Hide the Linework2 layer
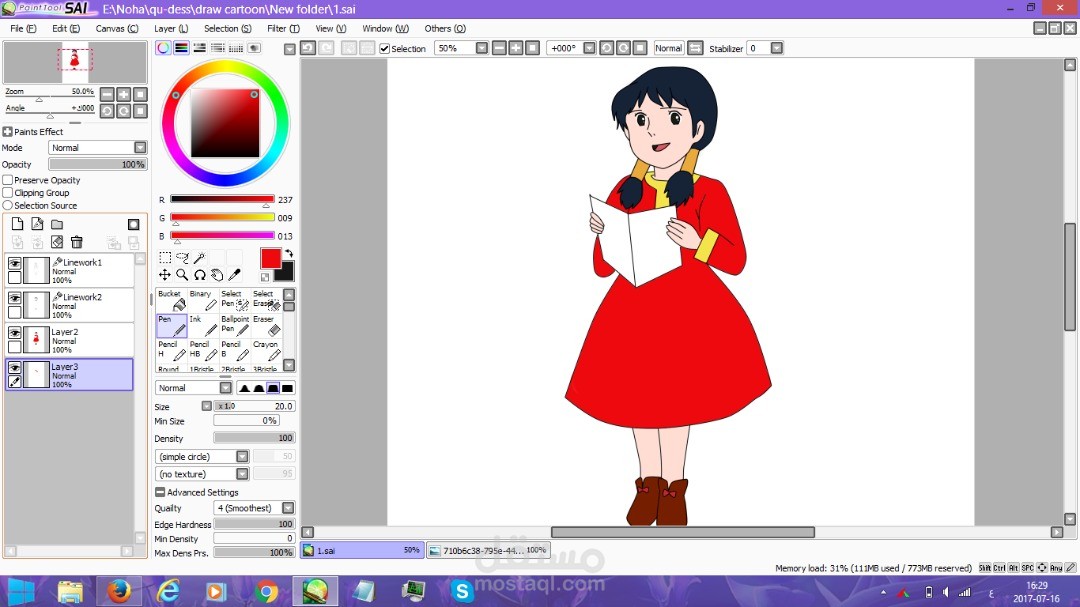1080x607 pixels. point(14,298)
